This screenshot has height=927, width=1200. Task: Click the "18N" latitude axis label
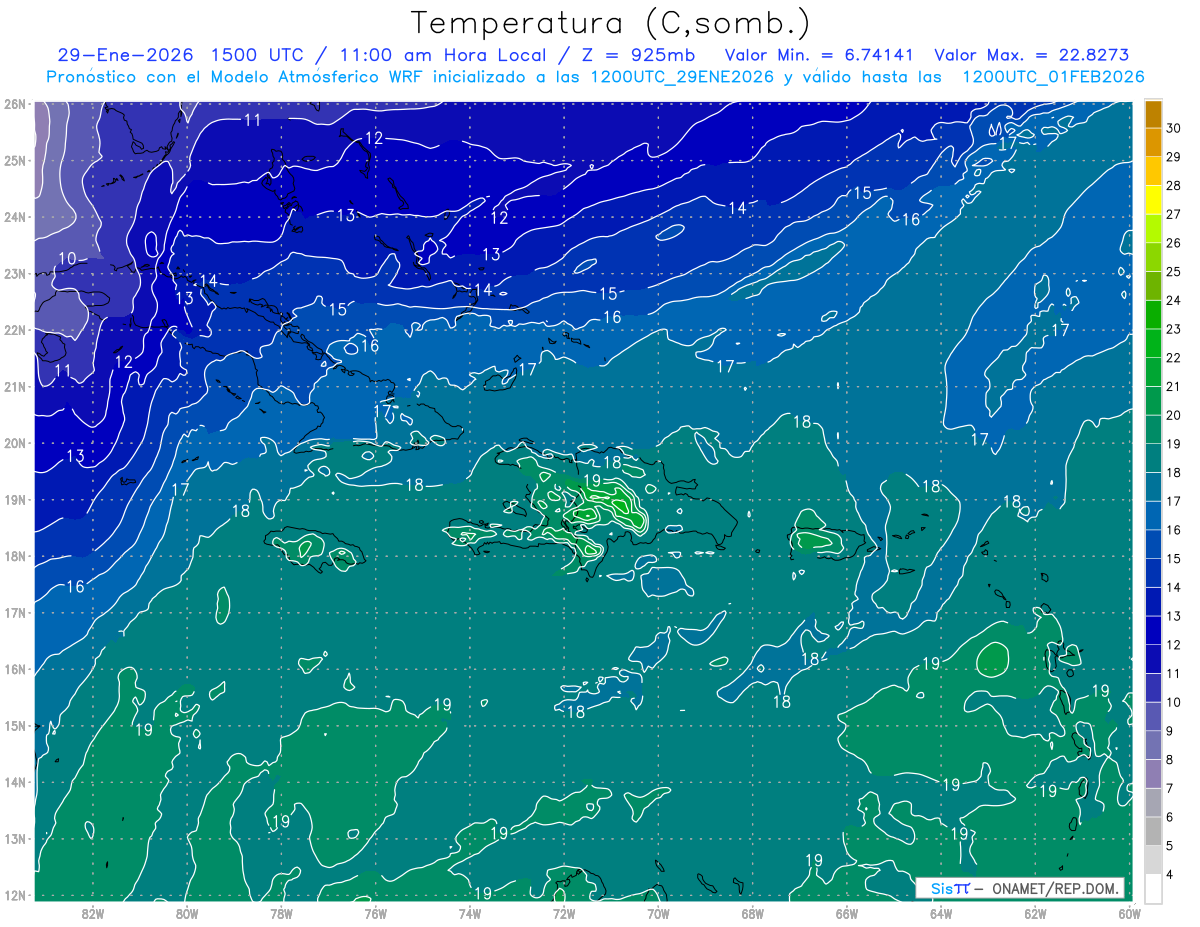pyautogui.click(x=14, y=556)
